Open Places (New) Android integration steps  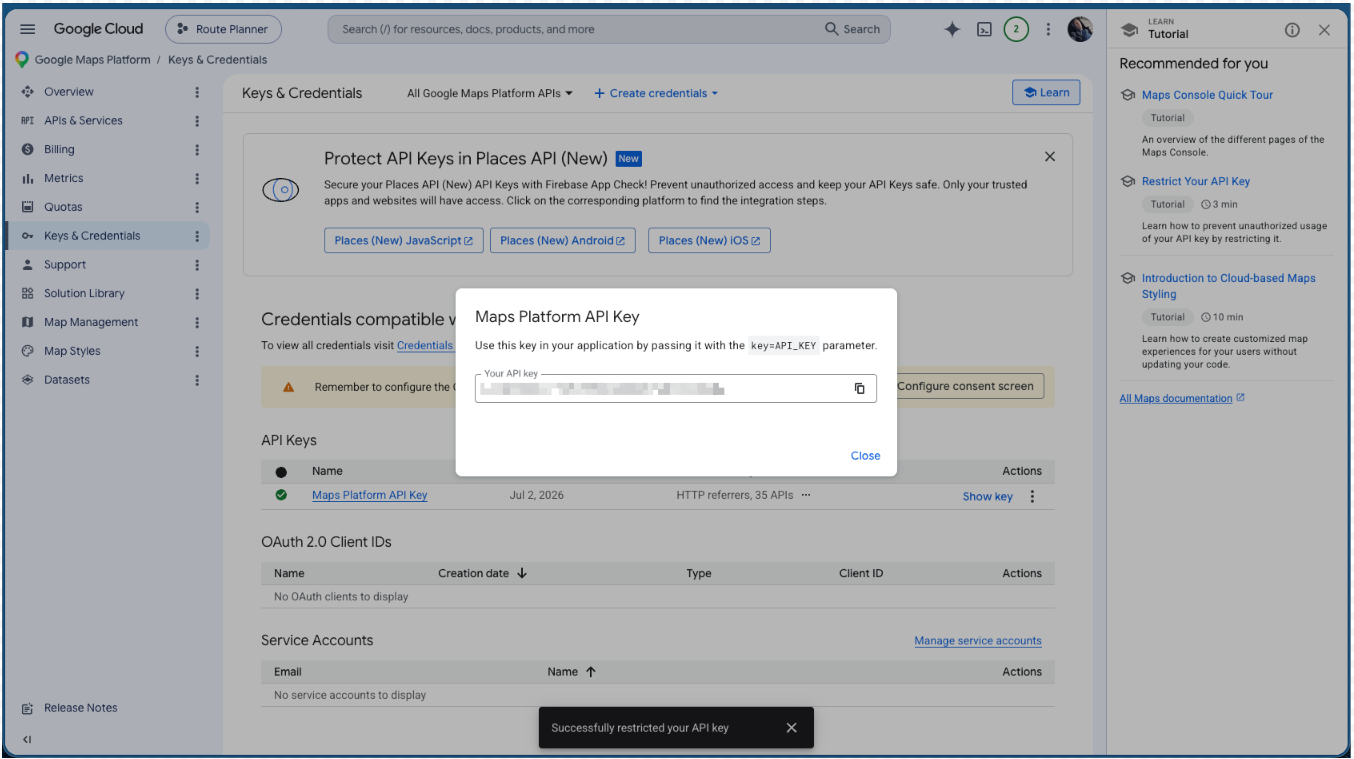point(563,241)
